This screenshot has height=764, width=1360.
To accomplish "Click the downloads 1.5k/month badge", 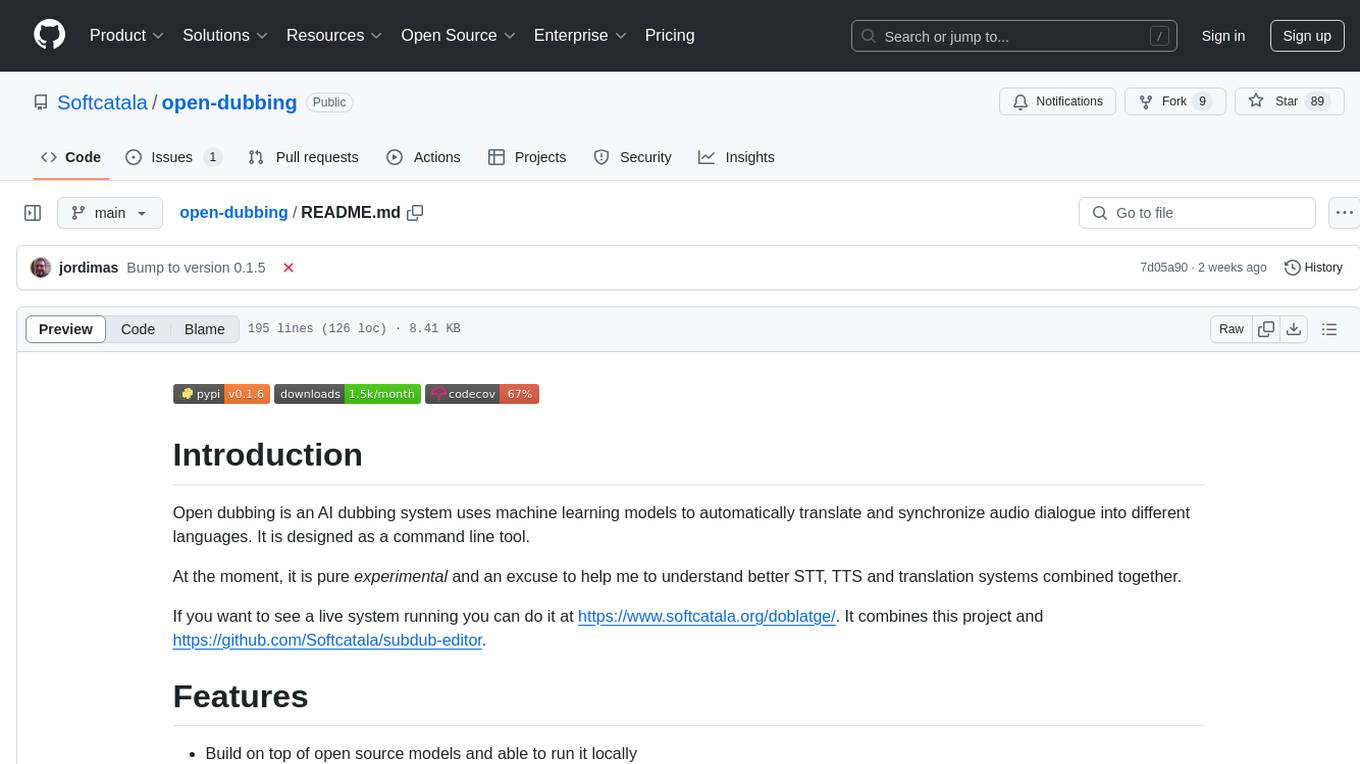I will click(x=347, y=394).
